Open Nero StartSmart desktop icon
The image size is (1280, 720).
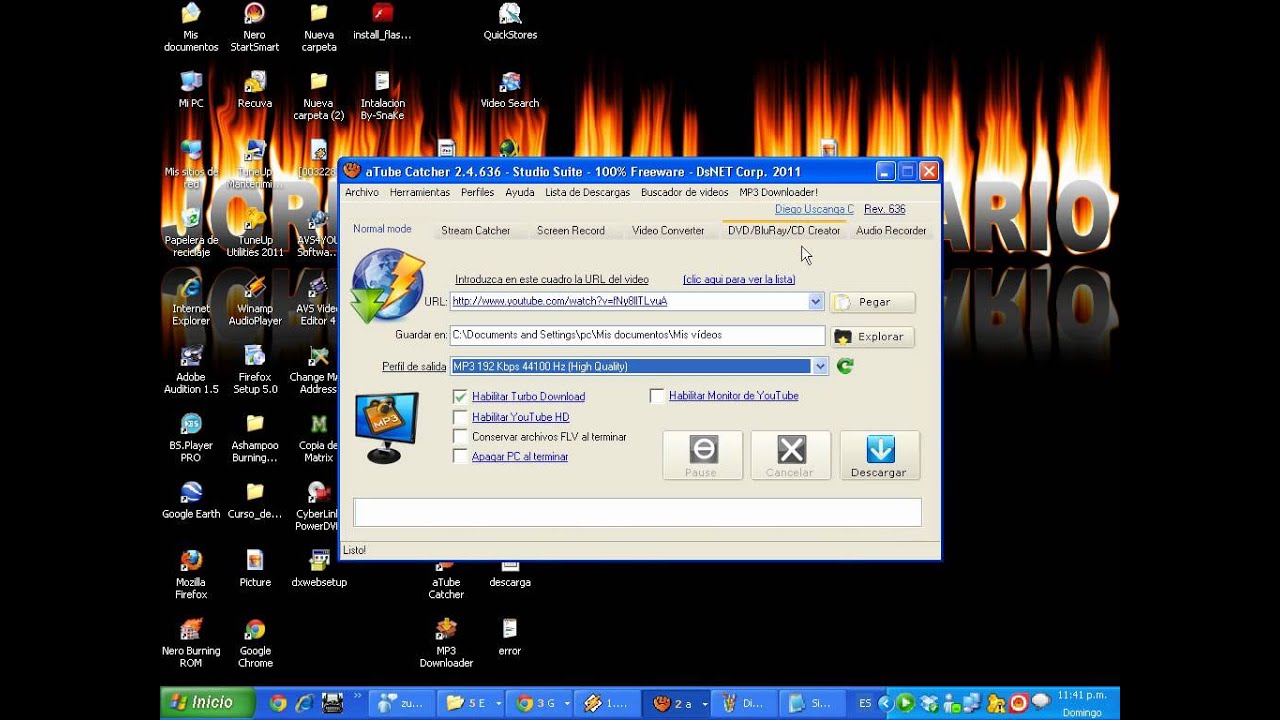coord(255,28)
